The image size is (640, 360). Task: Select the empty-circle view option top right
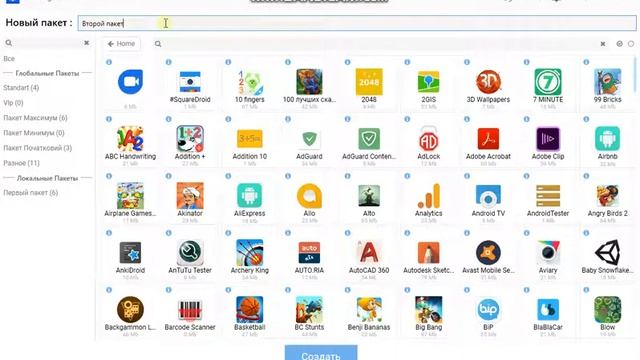click(631, 44)
